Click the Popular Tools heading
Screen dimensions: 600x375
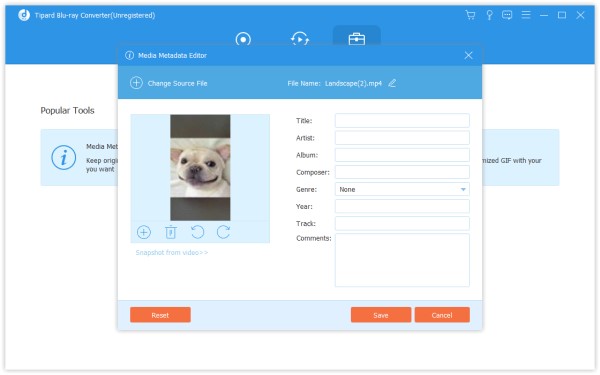pos(67,110)
